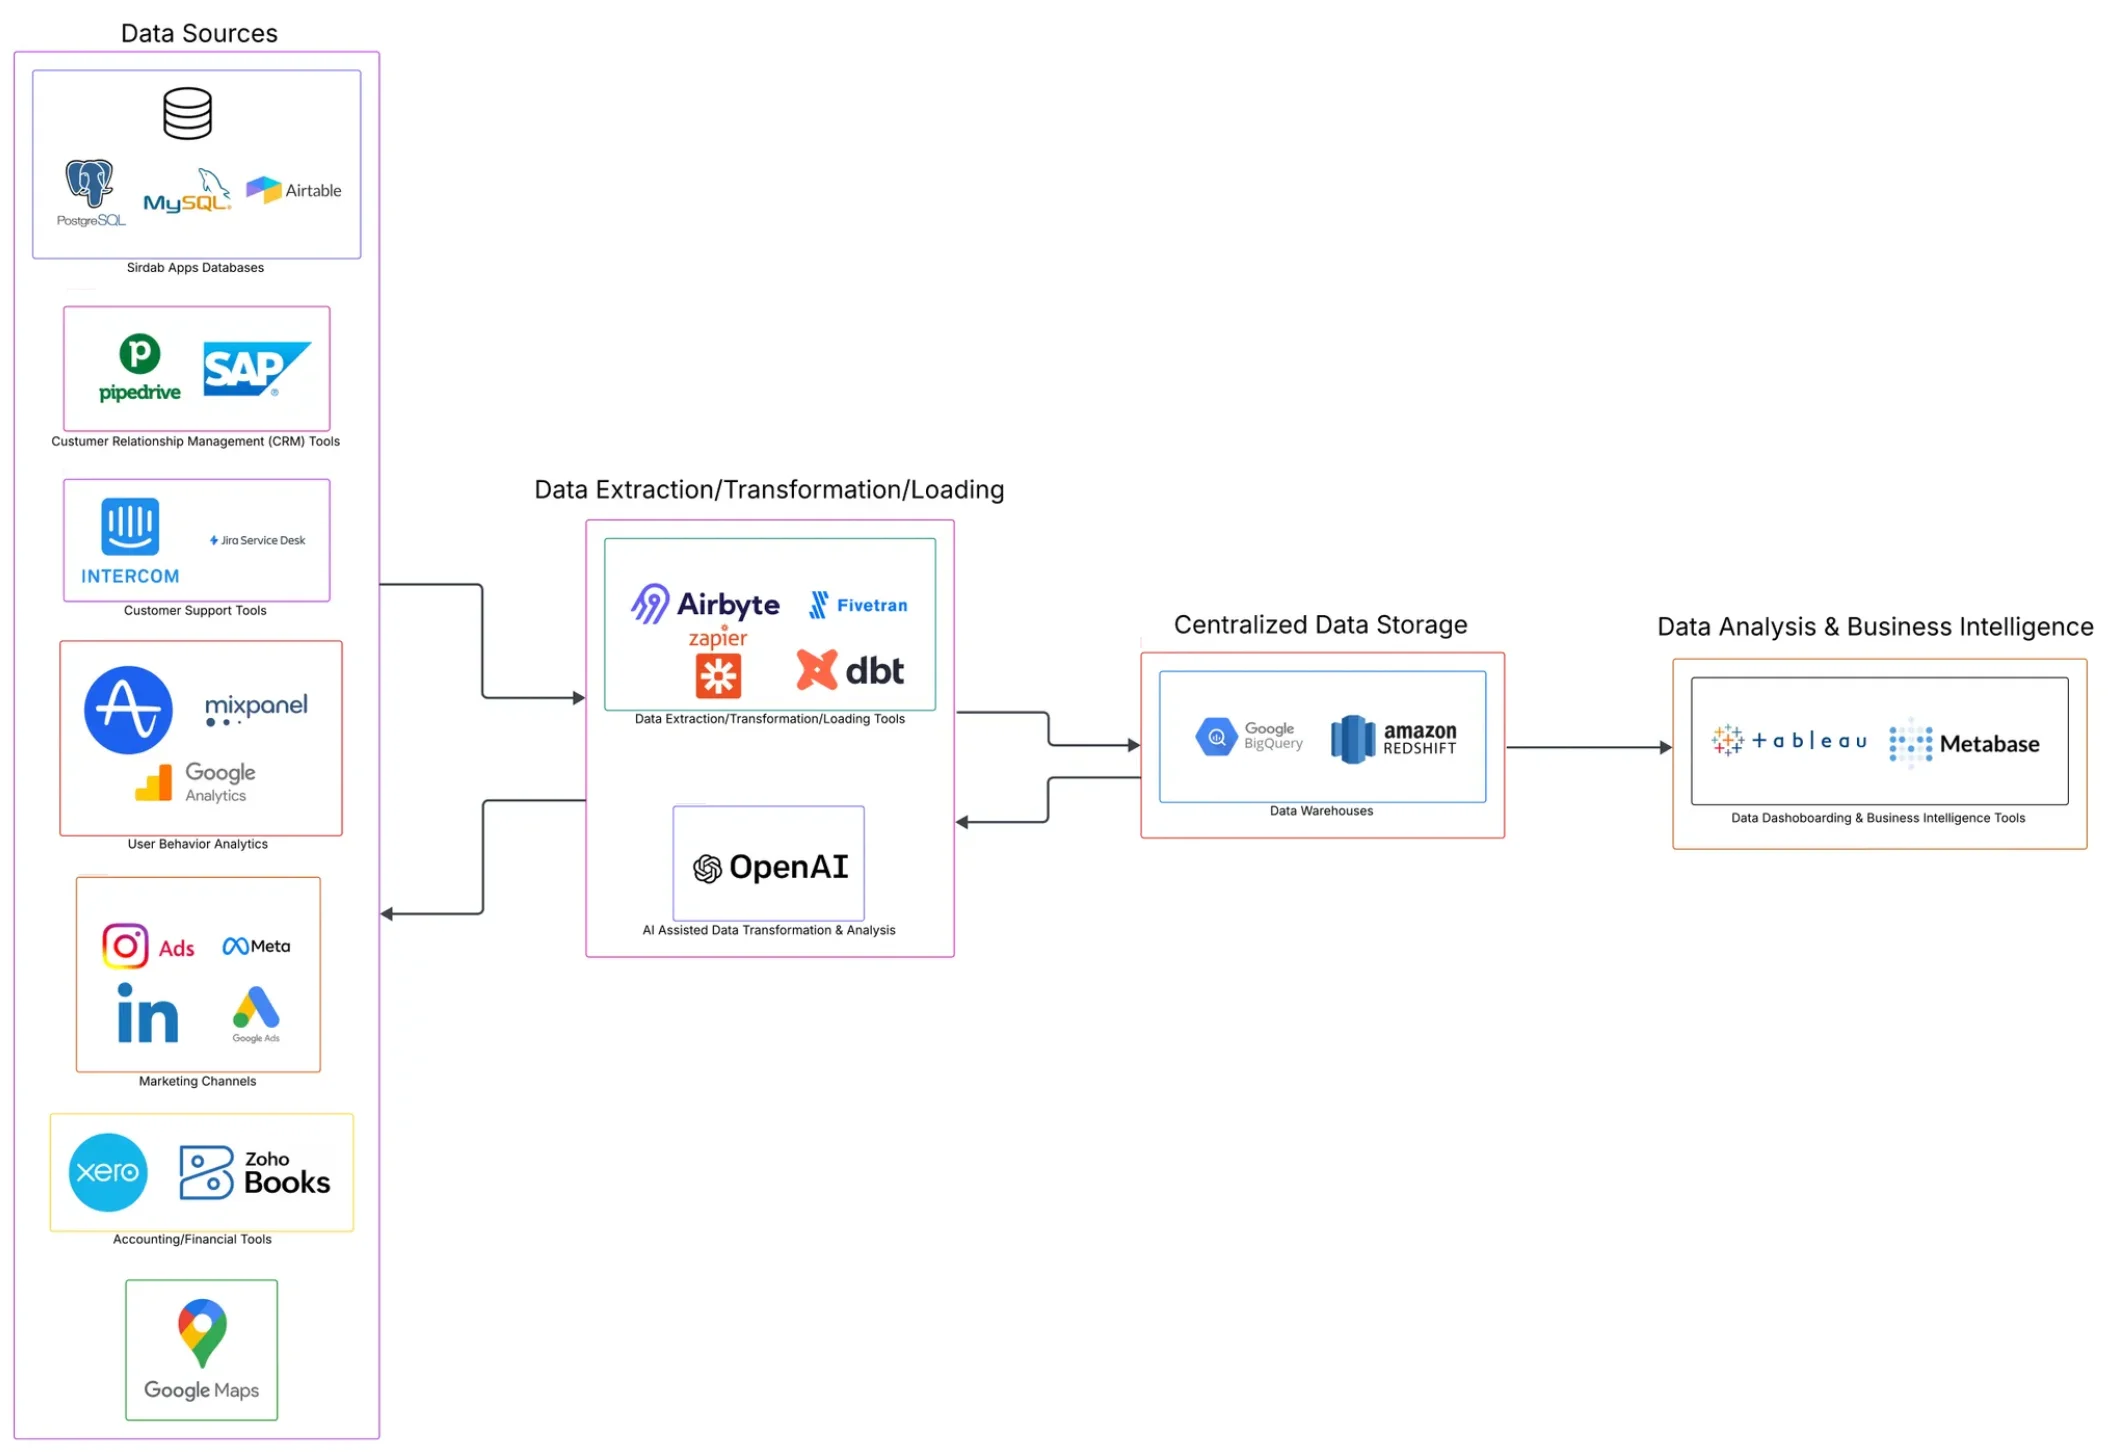Click the 'Accounting/Financial Tools' caption
The height and width of the screenshot is (1452, 2114).
click(x=192, y=1239)
